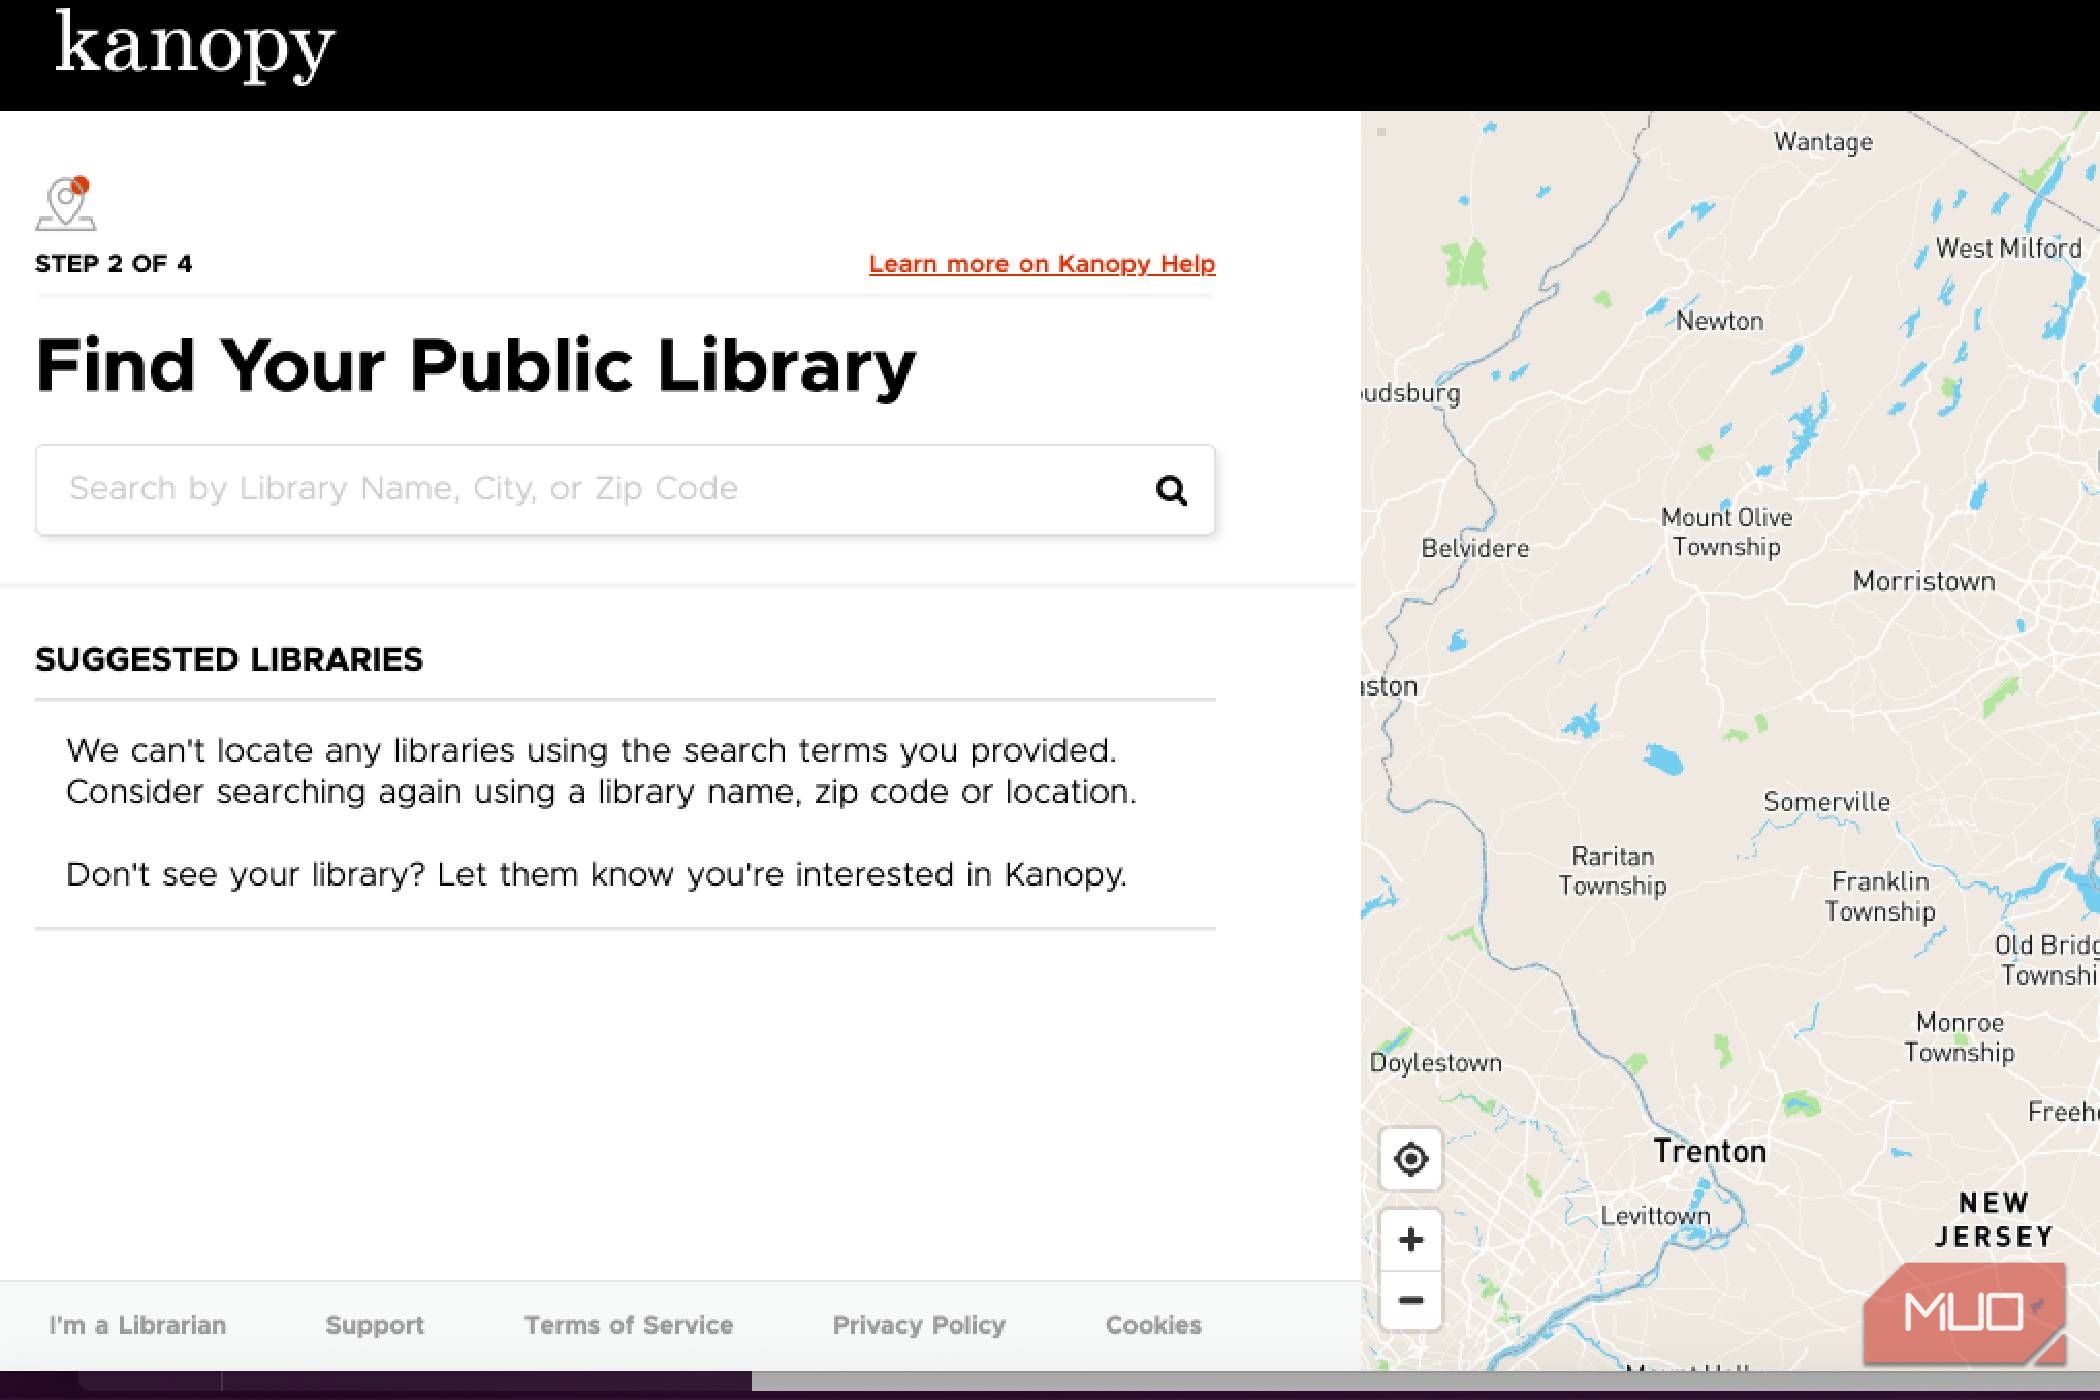Click the NEW JERSEY state label
This screenshot has width=2100, height=1400.
(x=1993, y=1220)
